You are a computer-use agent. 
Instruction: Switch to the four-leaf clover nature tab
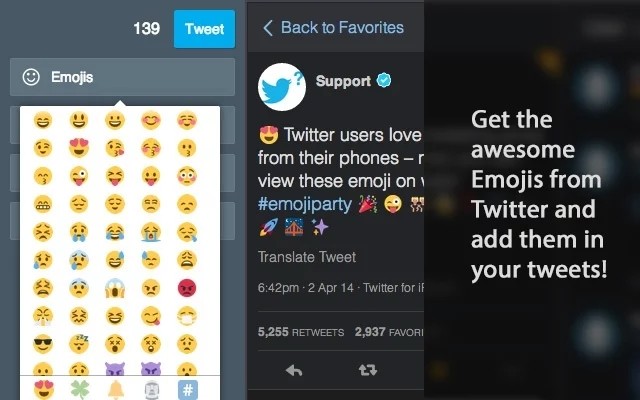click(x=80, y=389)
